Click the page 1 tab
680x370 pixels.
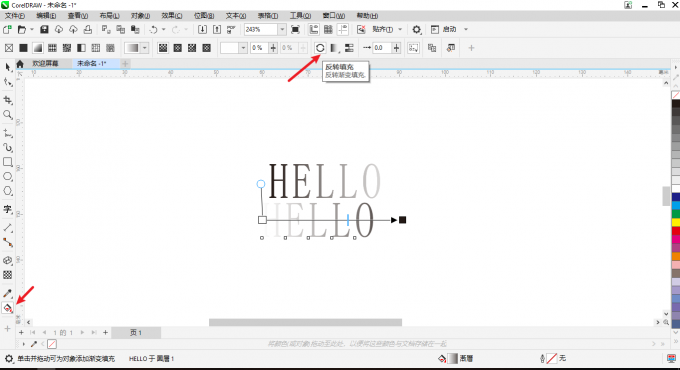[136, 333]
